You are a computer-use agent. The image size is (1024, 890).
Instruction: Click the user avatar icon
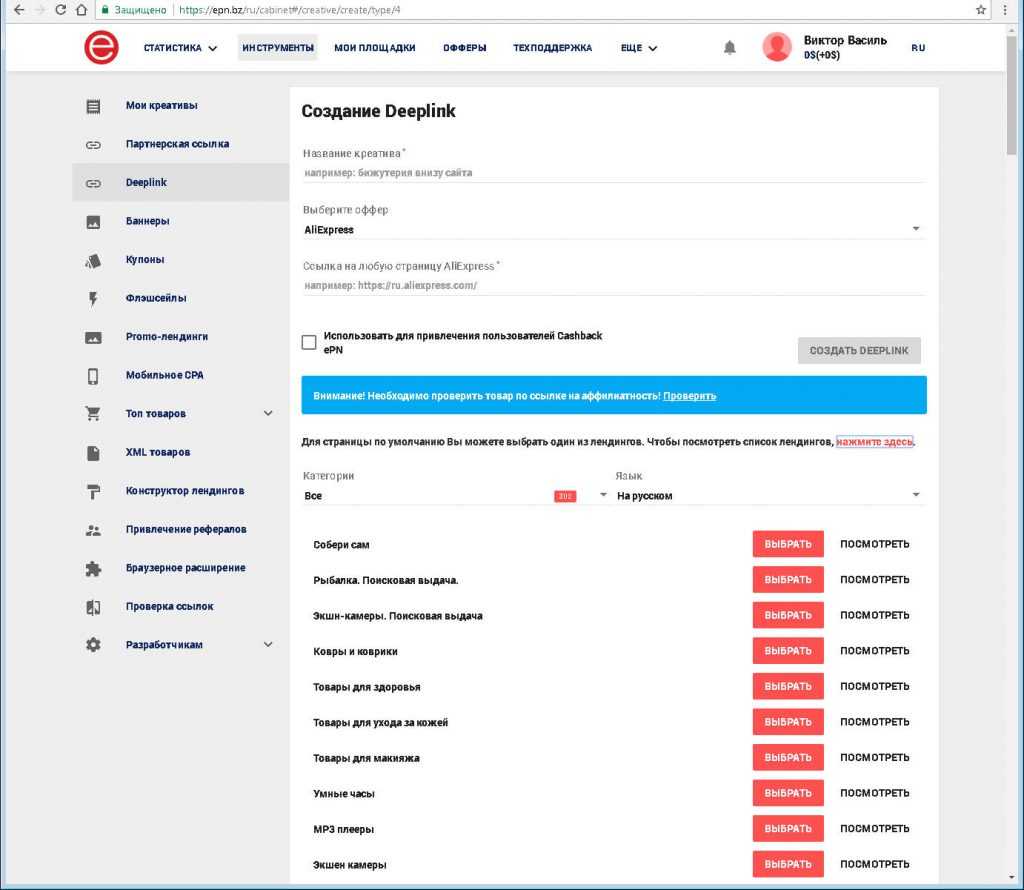(777, 47)
